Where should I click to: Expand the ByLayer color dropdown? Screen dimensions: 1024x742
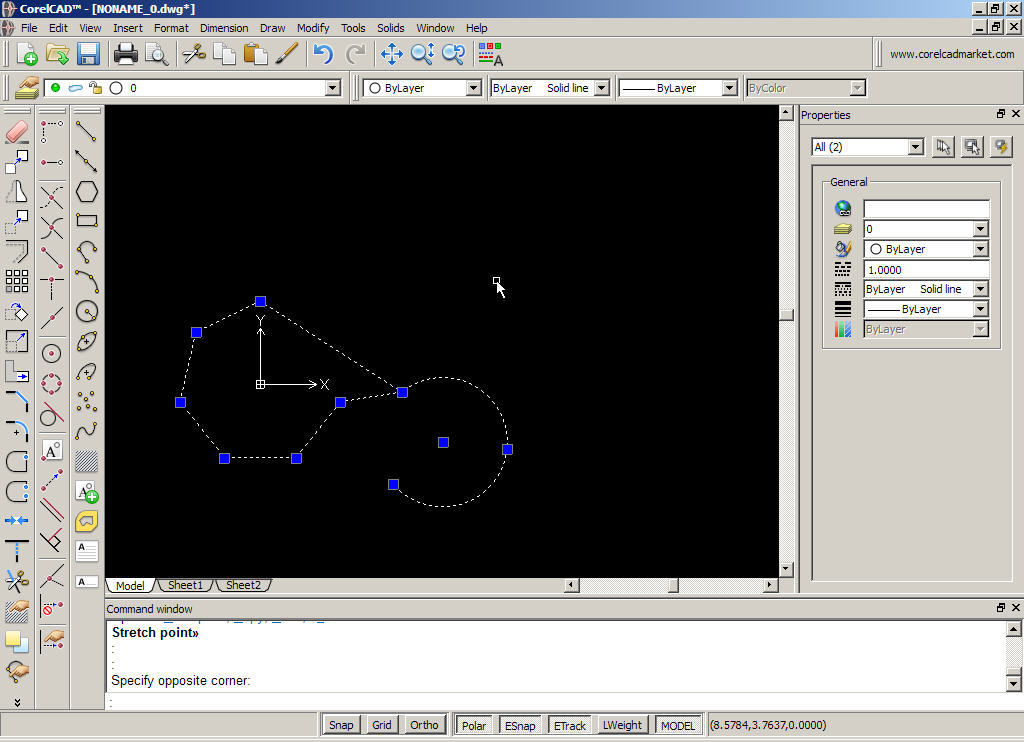[474, 88]
